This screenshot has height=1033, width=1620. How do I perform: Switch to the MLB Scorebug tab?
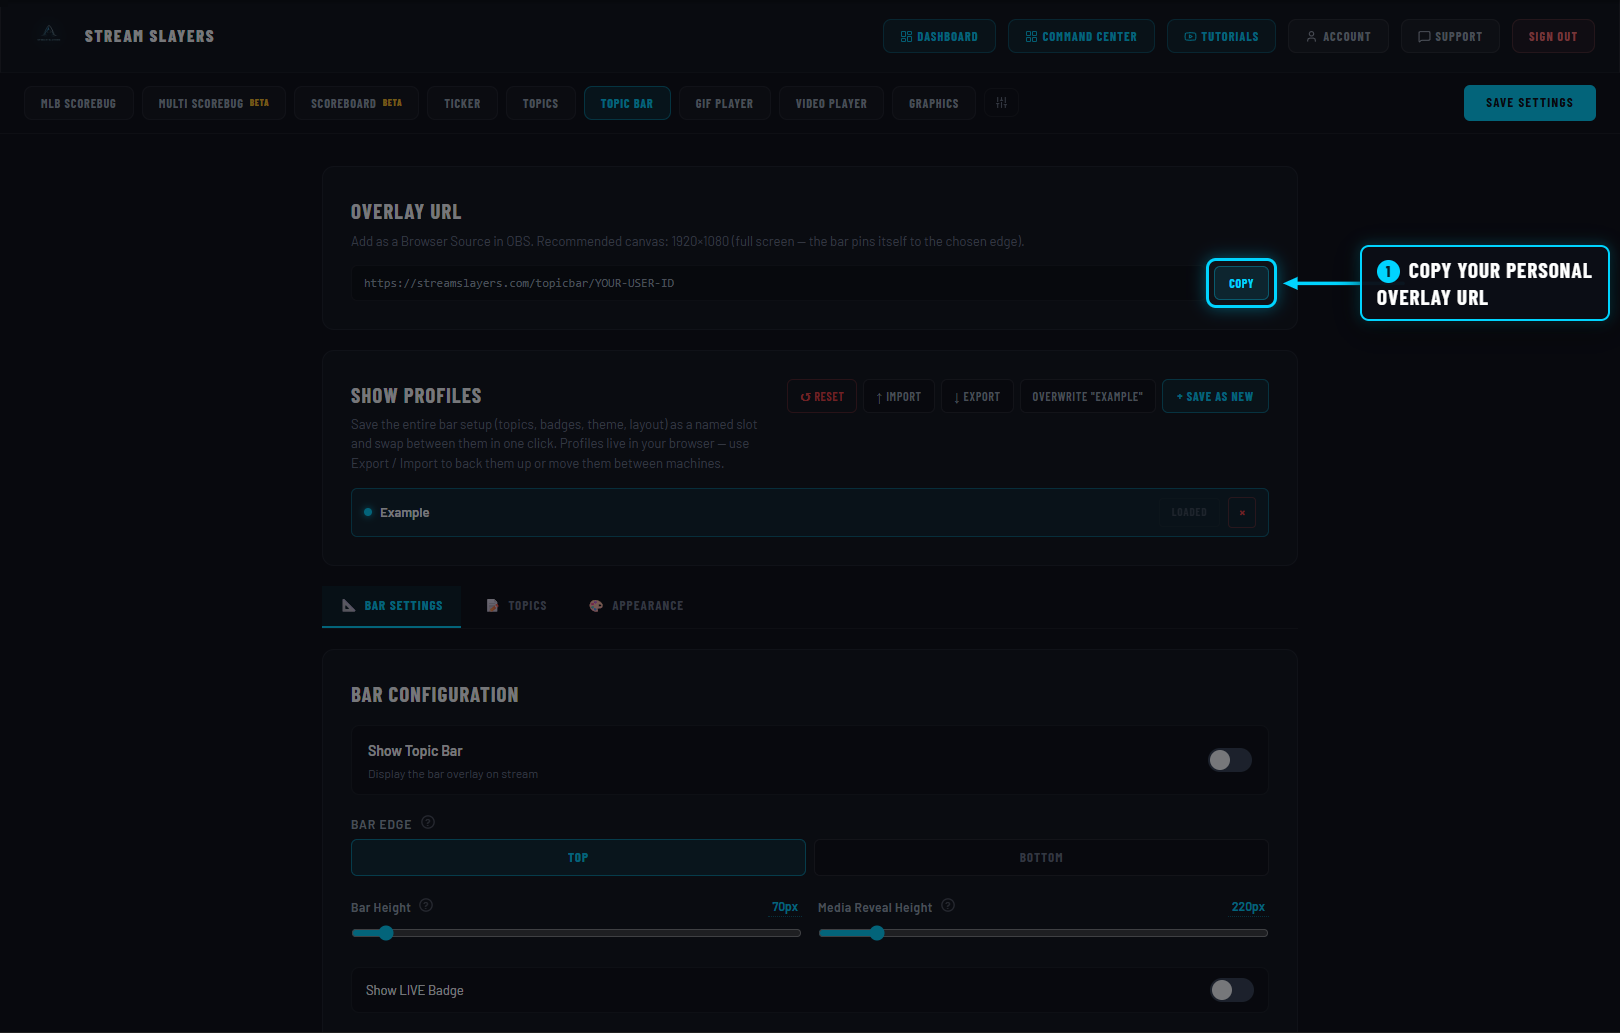click(79, 103)
